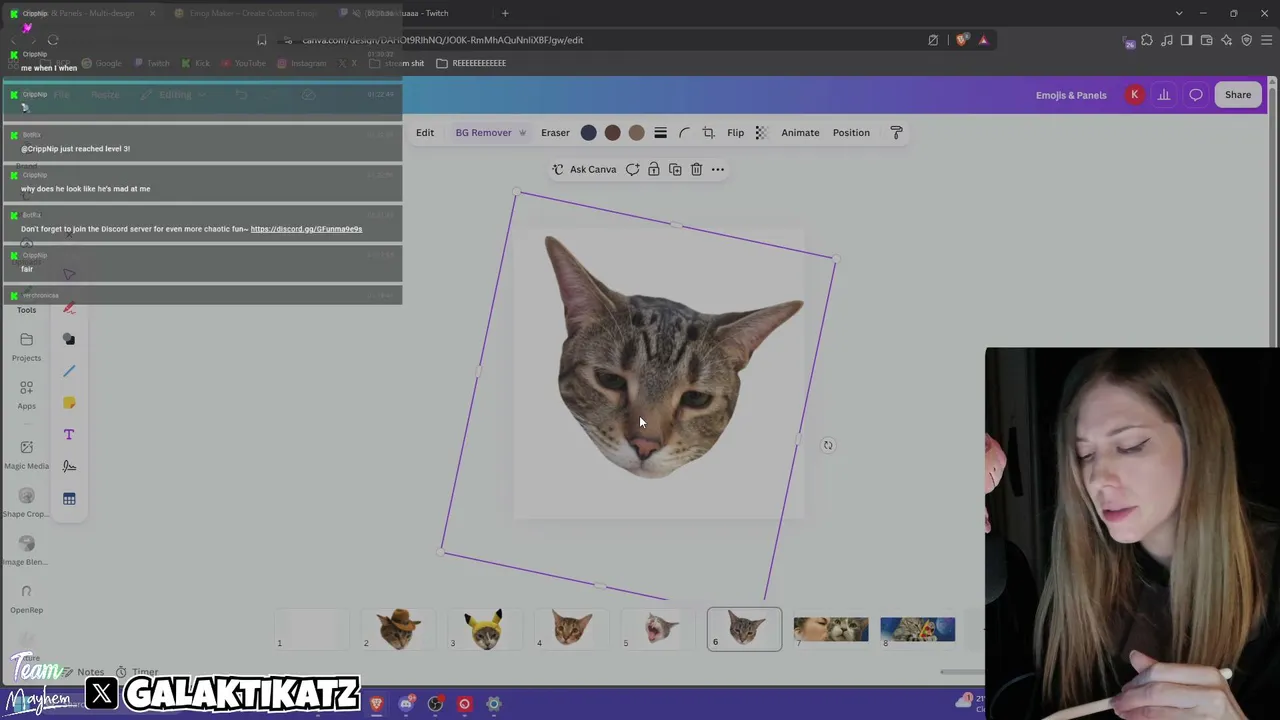Open the Magic Media app
Screen dimensions: 1280x720
26,455
